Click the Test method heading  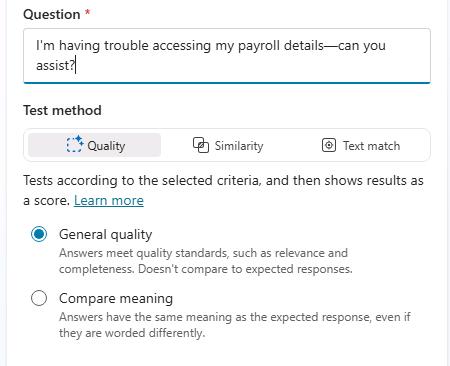point(62,110)
